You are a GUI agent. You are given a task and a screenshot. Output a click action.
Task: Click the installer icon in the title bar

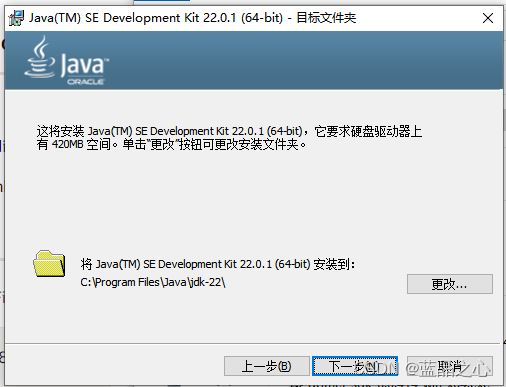pyautogui.click(x=16, y=18)
